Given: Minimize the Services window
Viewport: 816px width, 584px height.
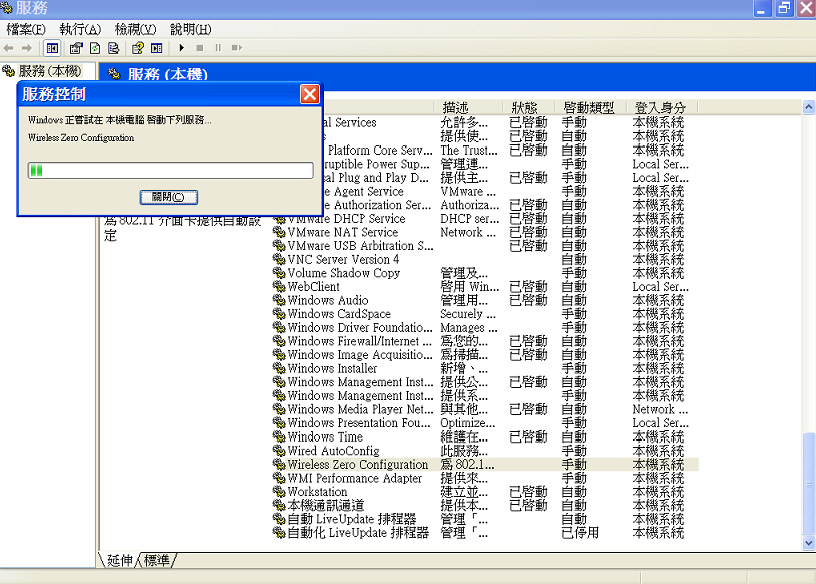Looking at the screenshot, I should (761, 8).
